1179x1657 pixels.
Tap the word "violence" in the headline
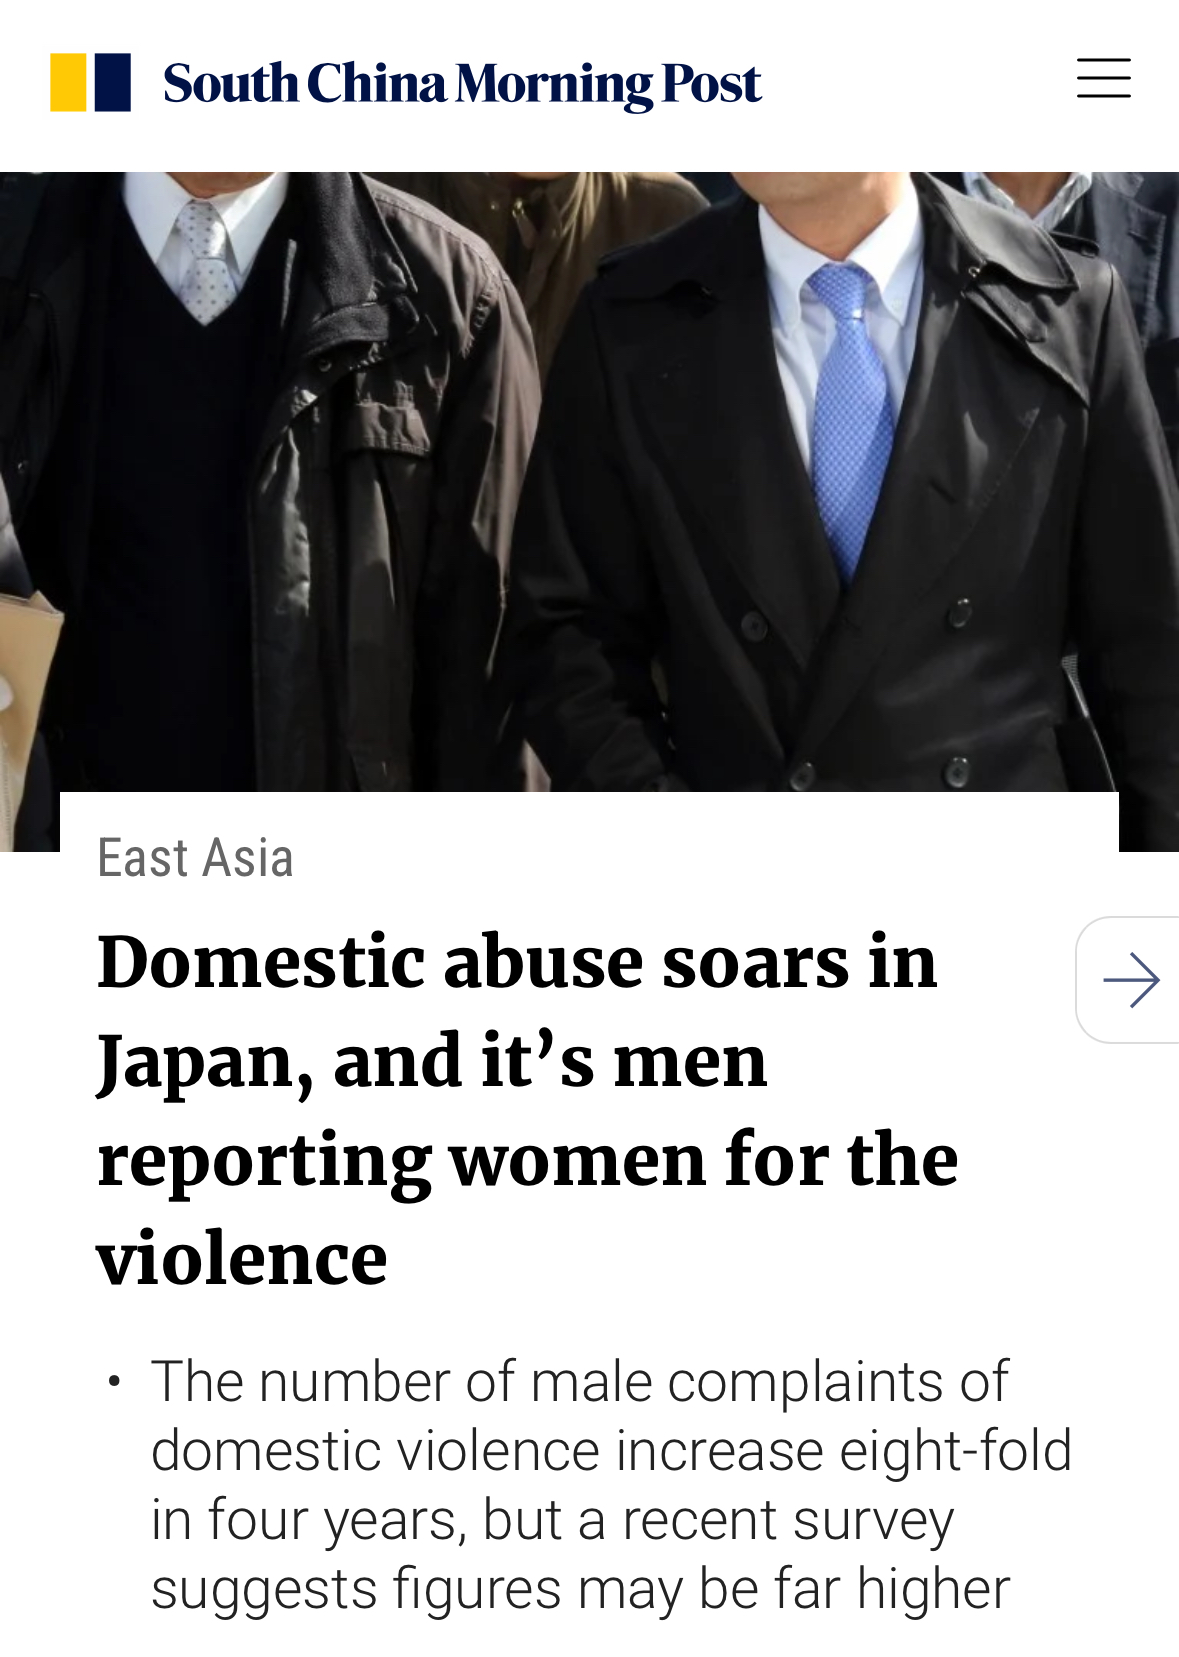(x=242, y=1258)
